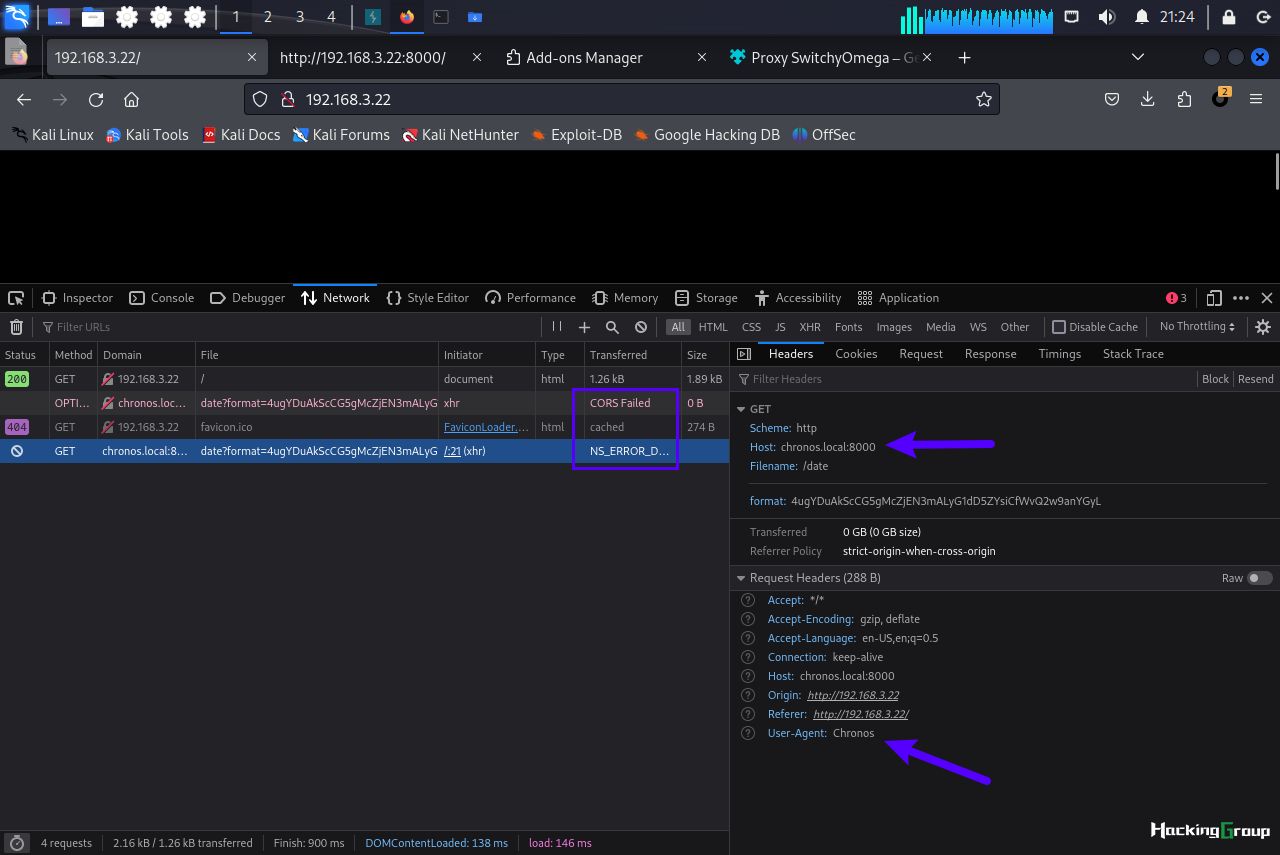Click the request blocking icon
Image resolution: width=1280 pixels, height=855 pixels.
(x=641, y=327)
